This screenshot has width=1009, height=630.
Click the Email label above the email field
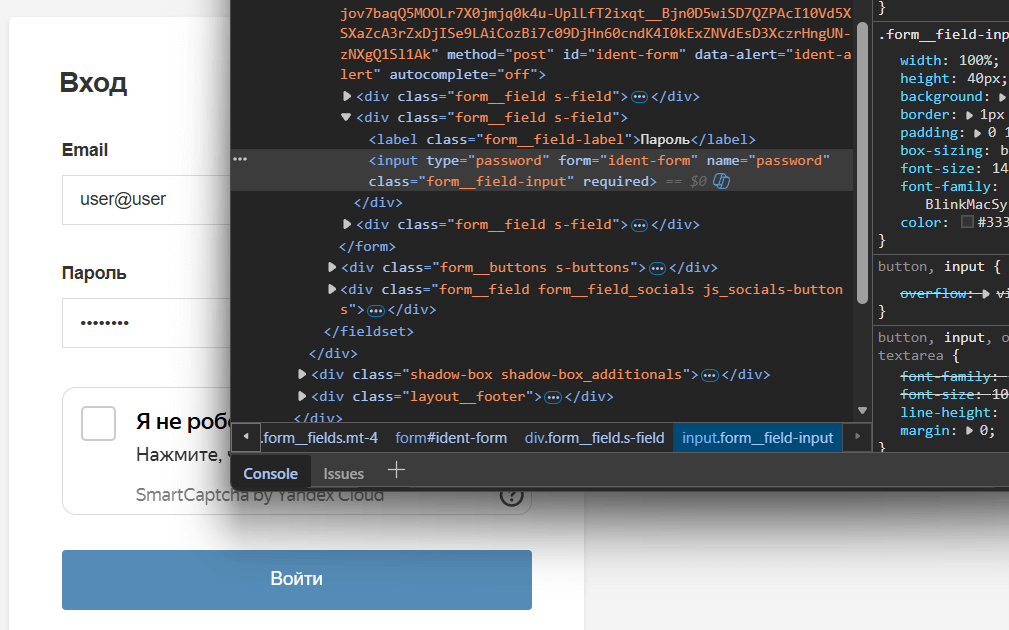coord(85,150)
